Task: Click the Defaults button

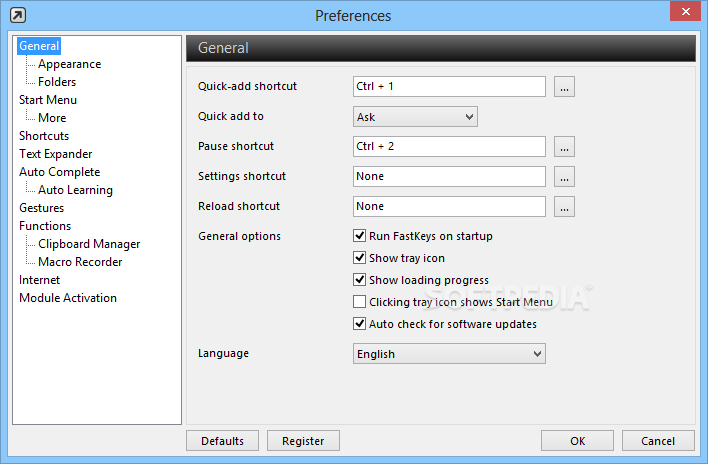Action: tap(223, 441)
